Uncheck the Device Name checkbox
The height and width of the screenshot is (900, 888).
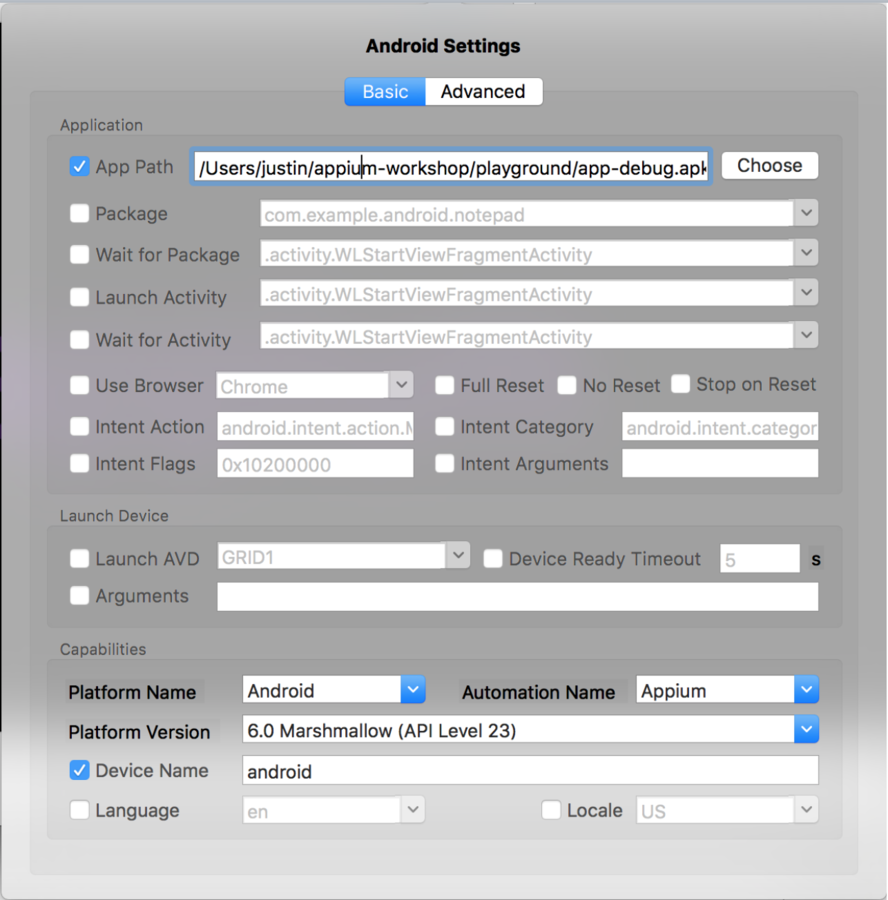[79, 770]
